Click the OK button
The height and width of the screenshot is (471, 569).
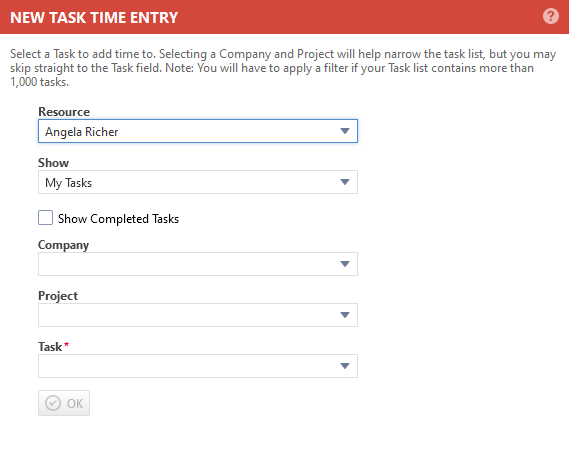(x=64, y=403)
